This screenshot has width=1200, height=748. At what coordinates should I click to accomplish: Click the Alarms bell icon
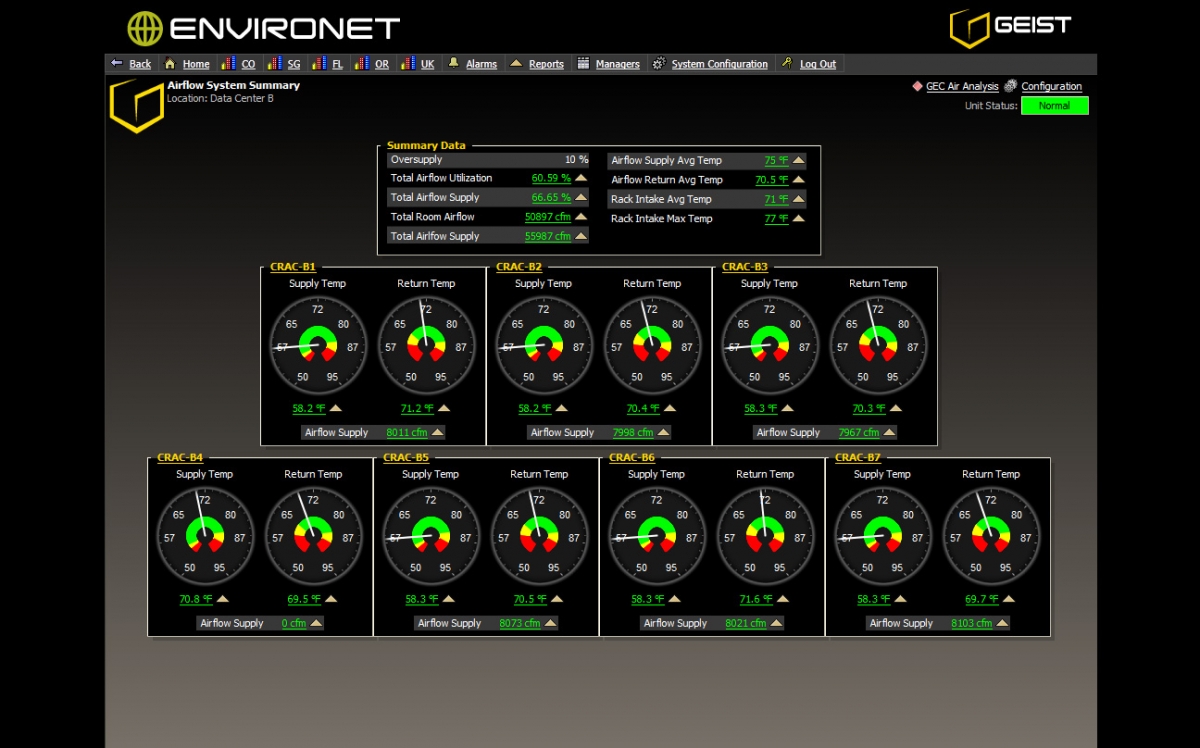(454, 63)
